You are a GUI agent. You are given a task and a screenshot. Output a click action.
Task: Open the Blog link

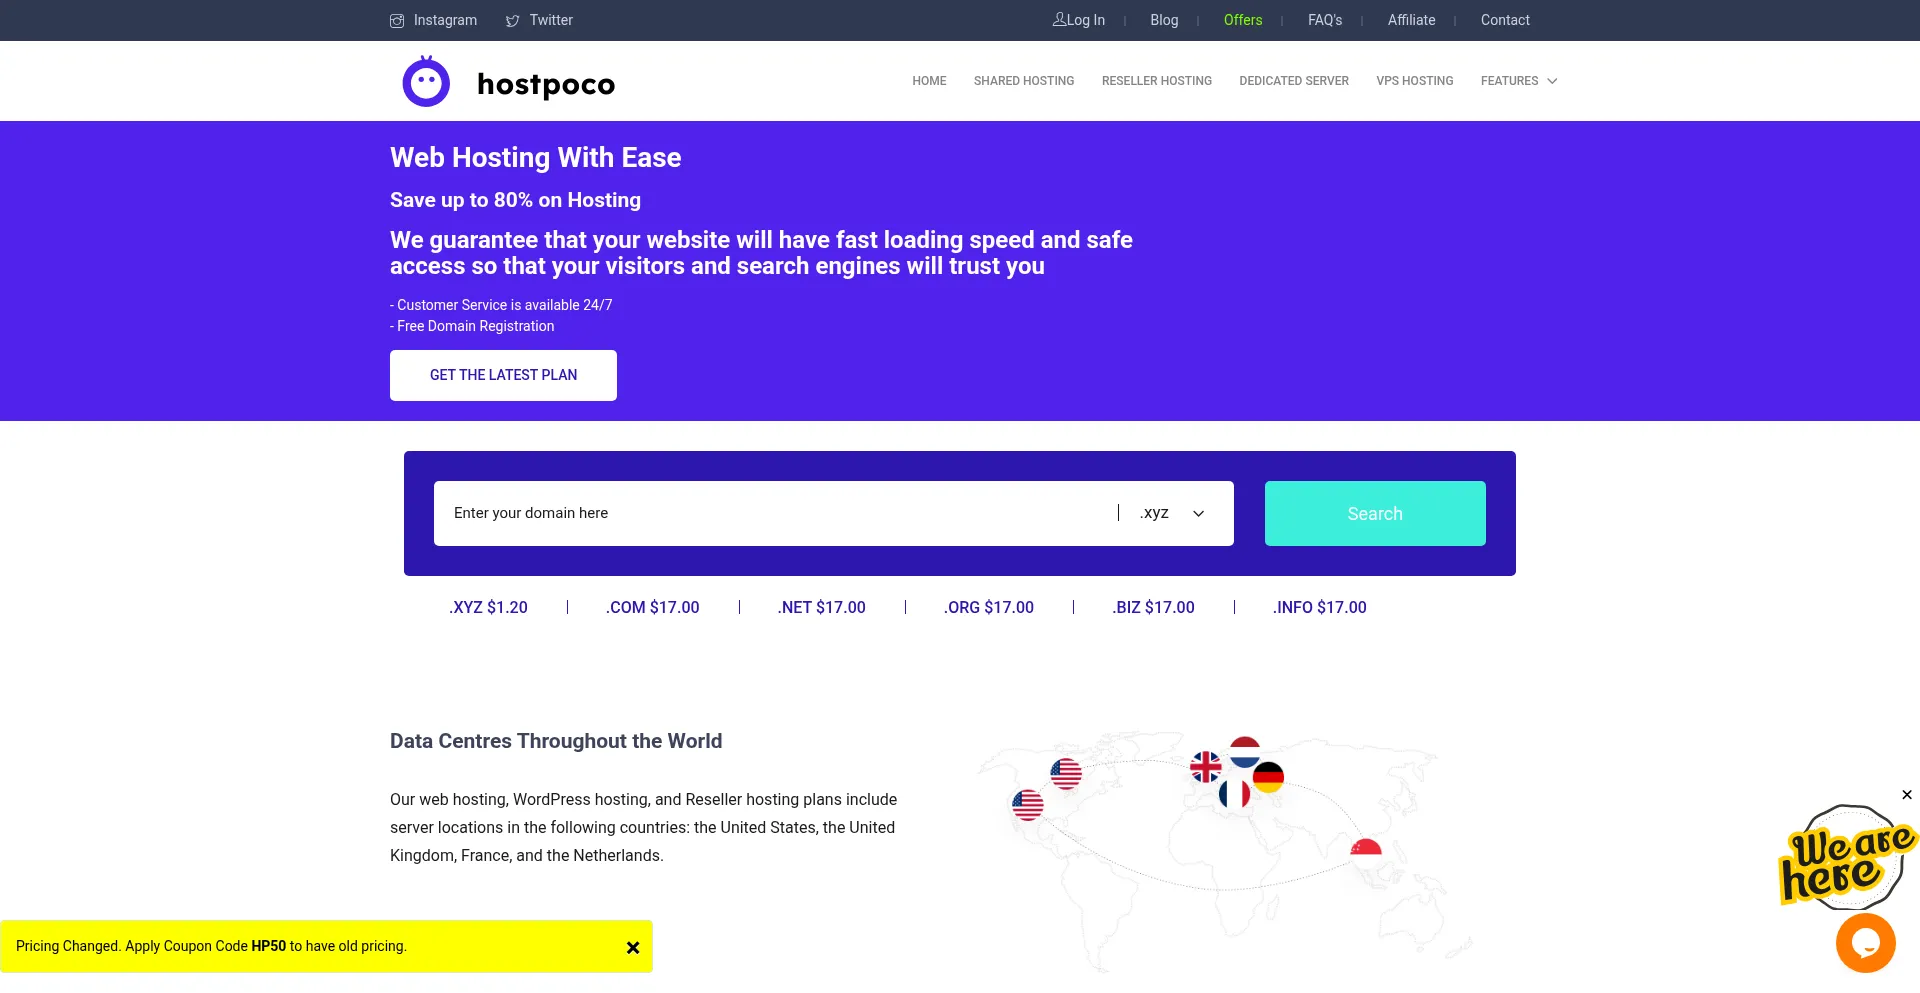pos(1164,20)
